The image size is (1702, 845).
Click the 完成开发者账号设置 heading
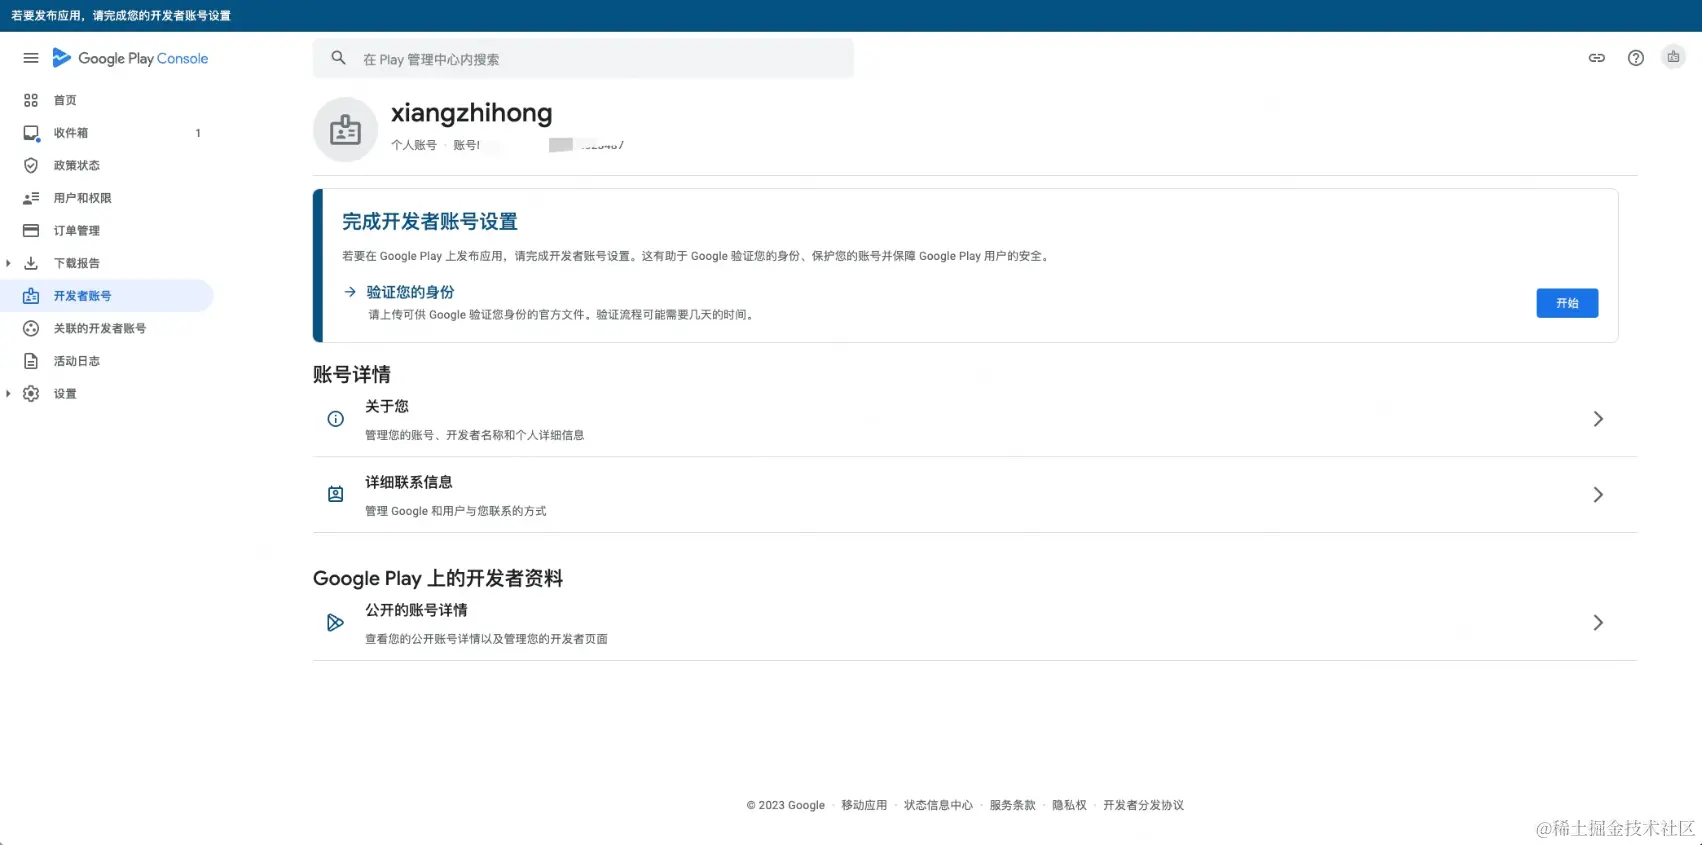[430, 221]
